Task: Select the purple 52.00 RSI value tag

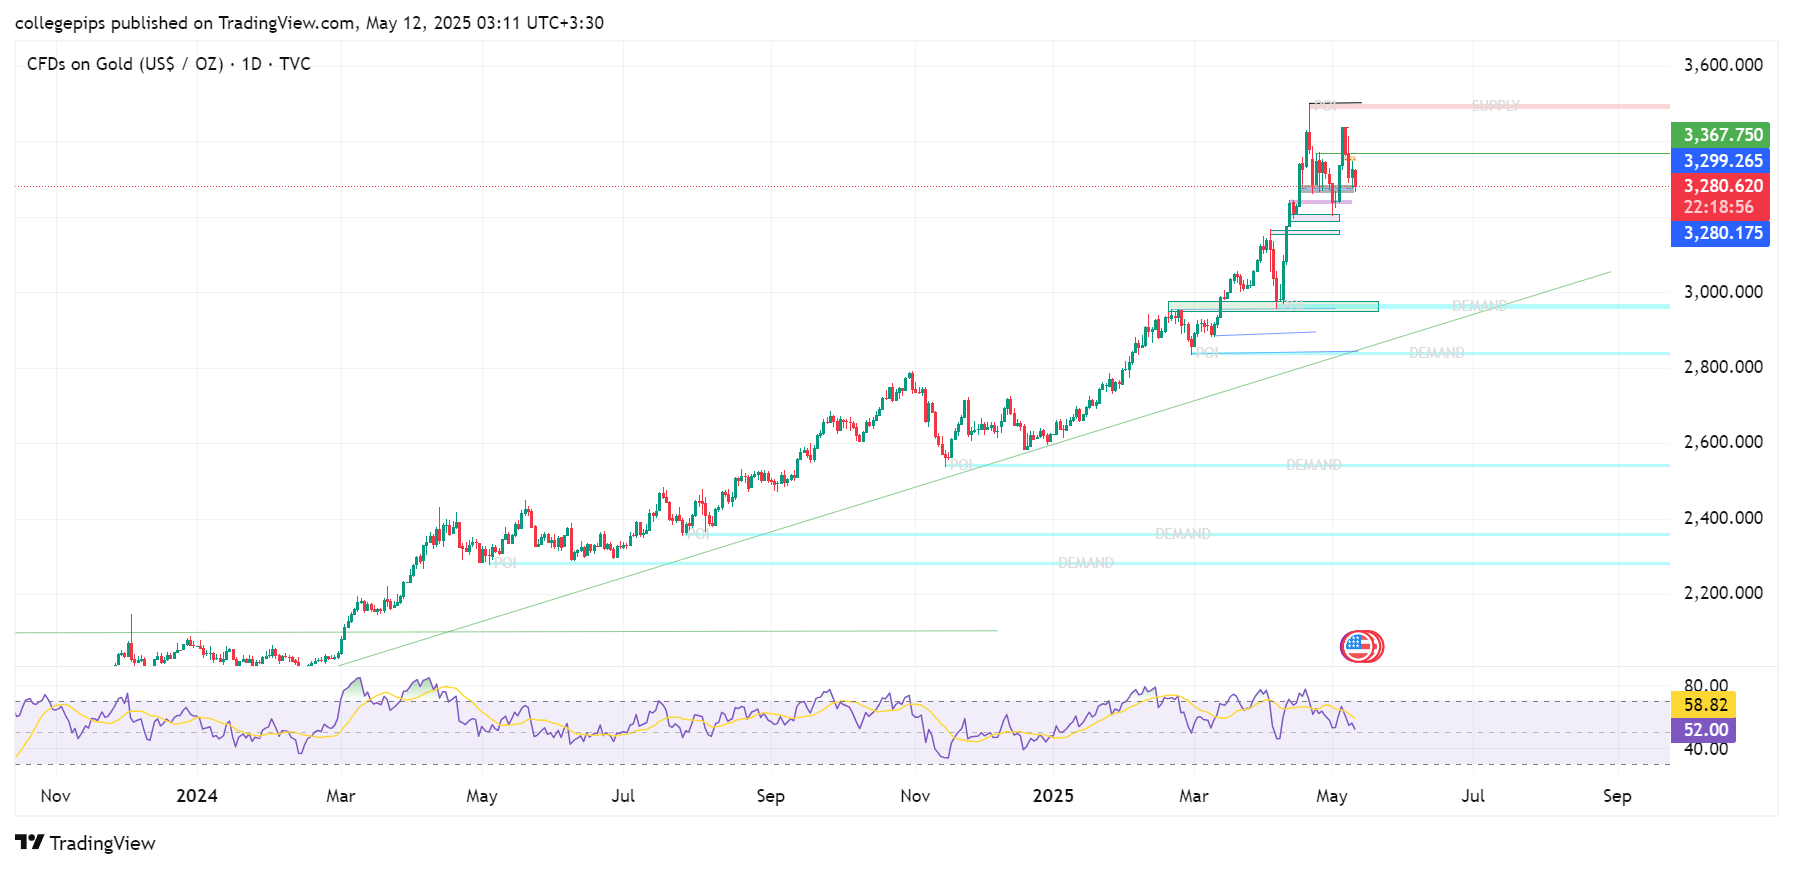Action: pyautogui.click(x=1705, y=730)
